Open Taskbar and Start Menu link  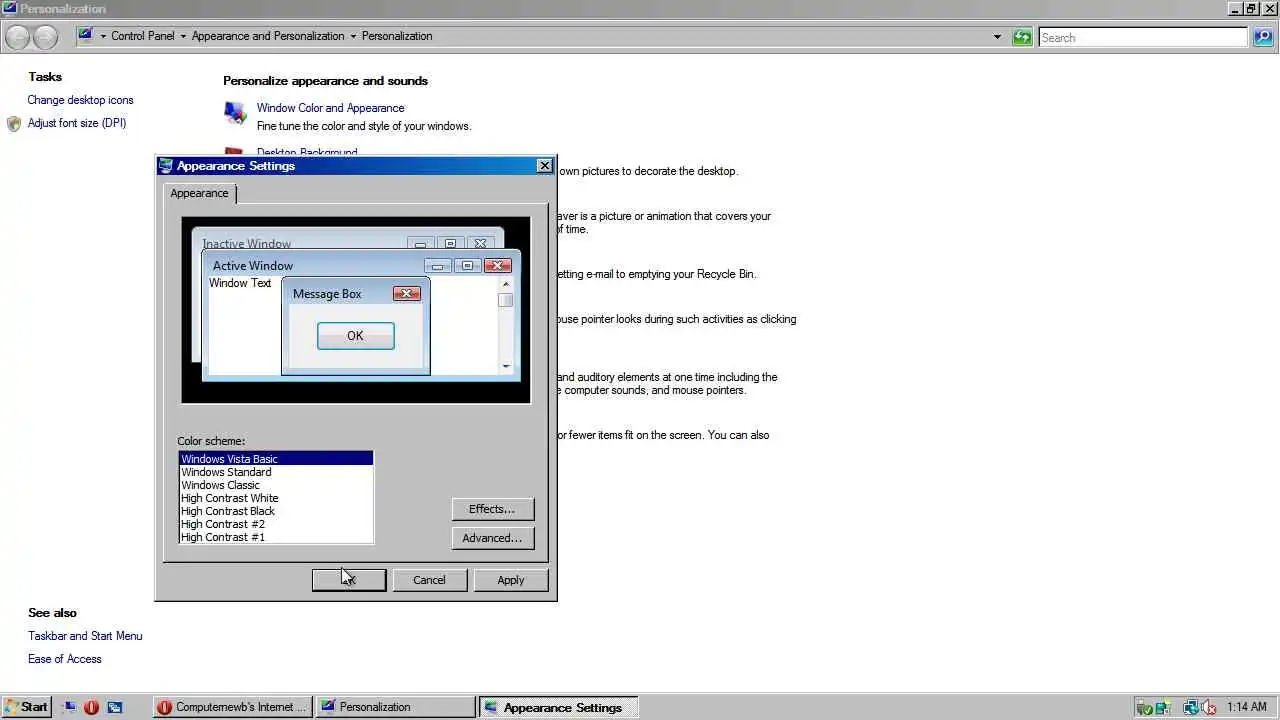pos(85,636)
